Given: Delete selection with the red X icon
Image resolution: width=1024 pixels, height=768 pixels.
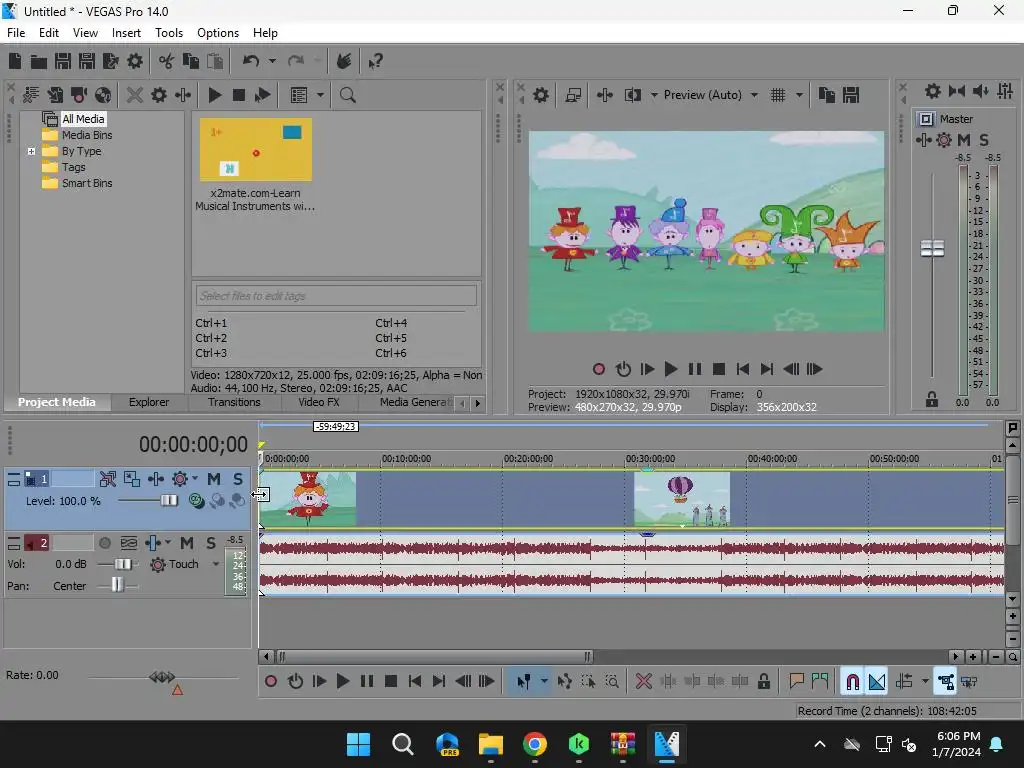Looking at the screenshot, I should pos(643,682).
